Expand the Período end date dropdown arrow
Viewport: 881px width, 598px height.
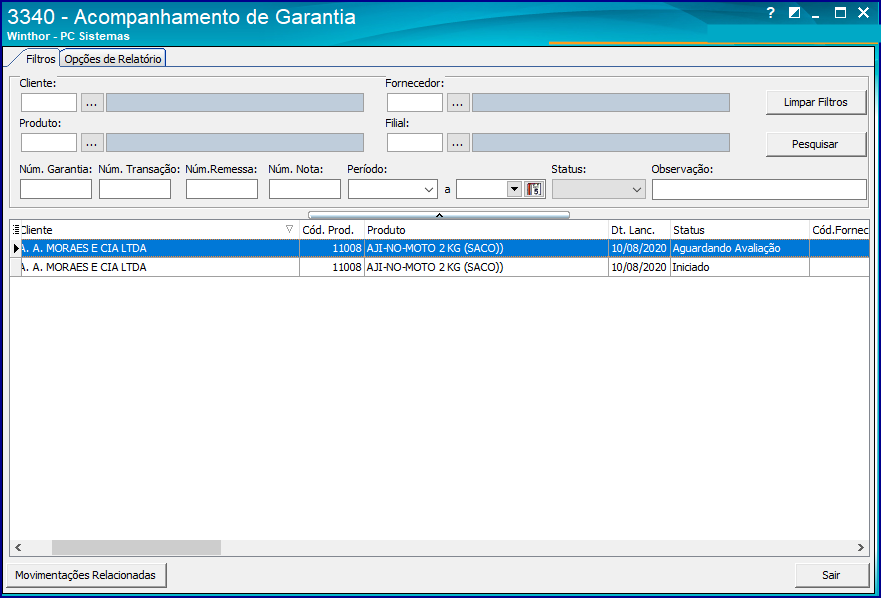click(514, 189)
